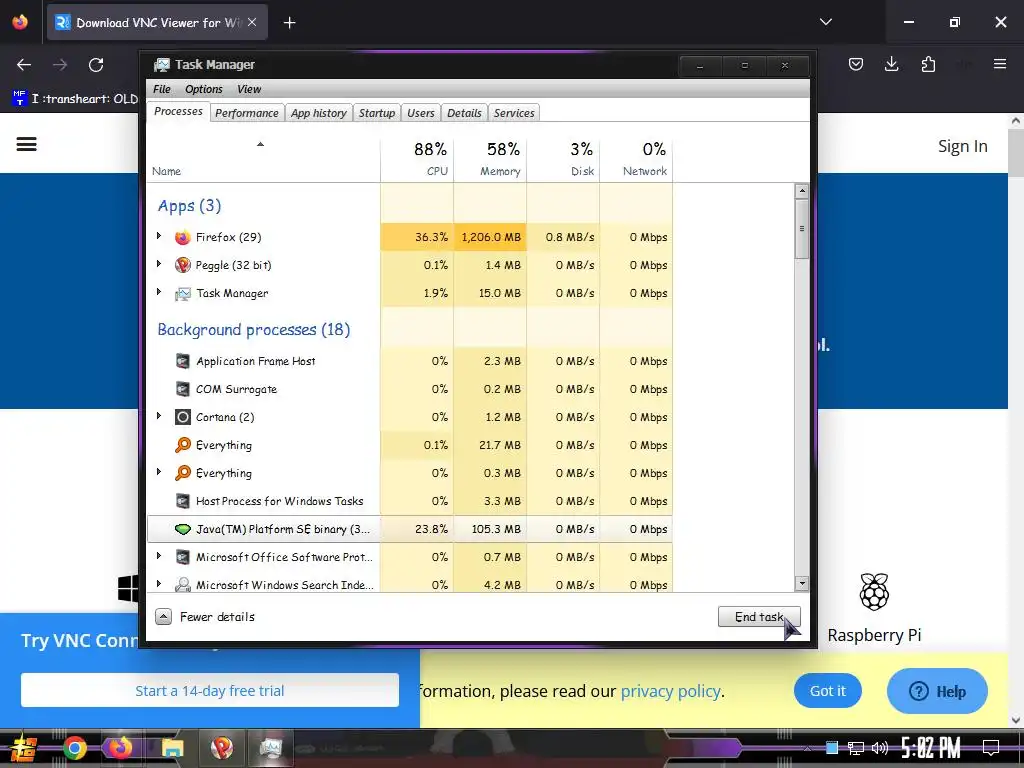Click the Cortana (2) process icon
This screenshot has width=1024, height=768.
[x=183, y=417]
